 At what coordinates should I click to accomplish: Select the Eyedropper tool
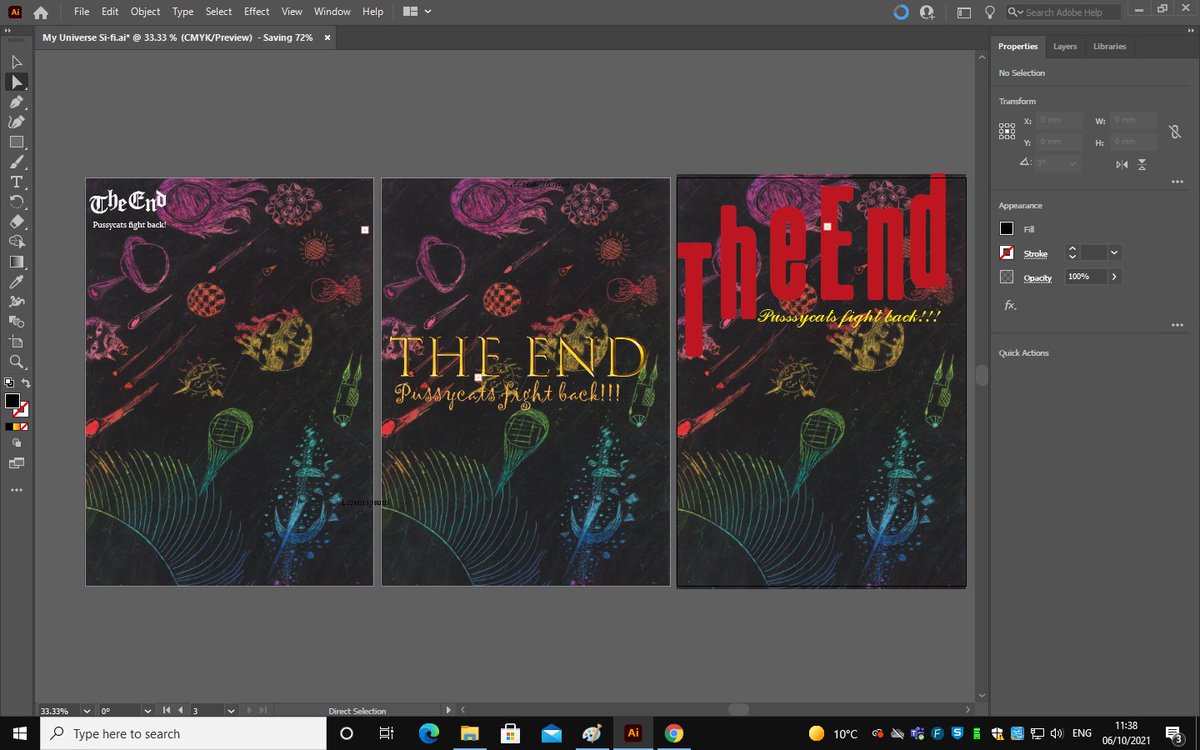(x=17, y=282)
